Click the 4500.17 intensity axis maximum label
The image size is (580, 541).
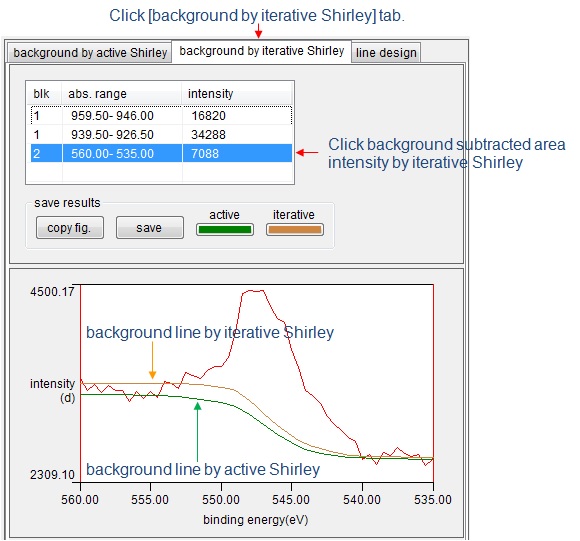pos(52,292)
